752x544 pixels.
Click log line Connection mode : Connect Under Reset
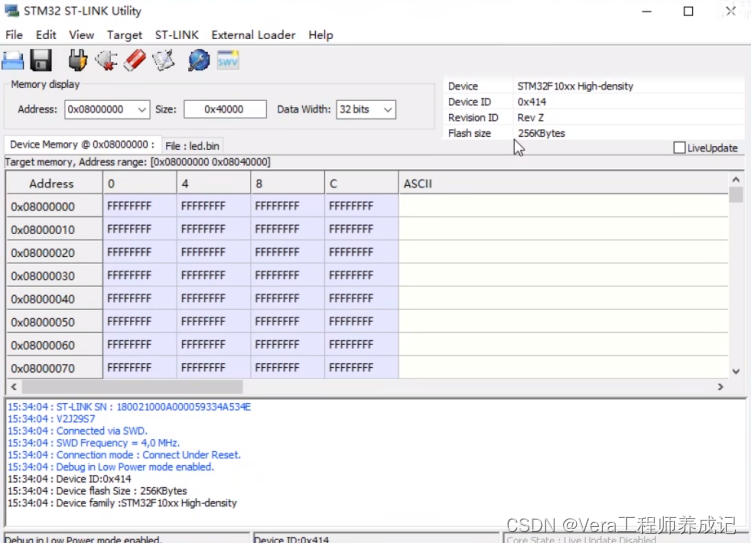(x=124, y=455)
